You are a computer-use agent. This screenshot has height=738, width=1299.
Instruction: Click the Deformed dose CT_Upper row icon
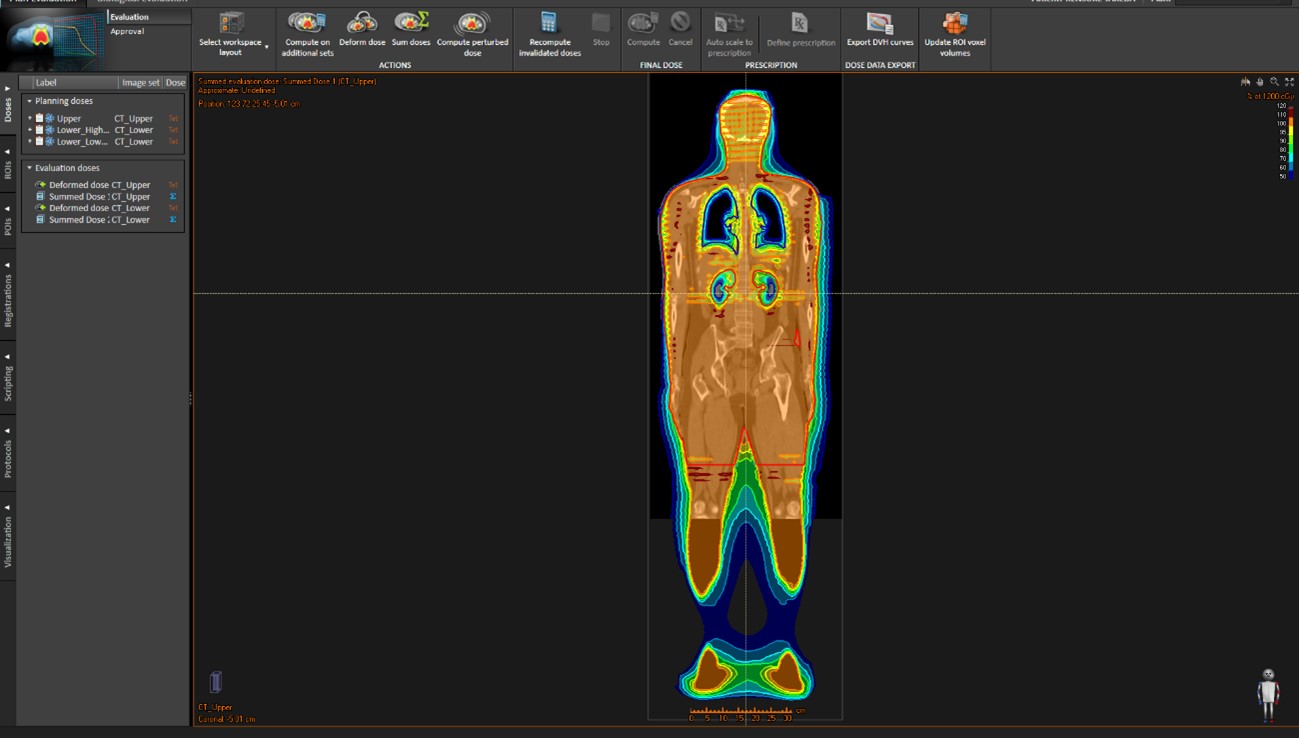click(x=40, y=185)
